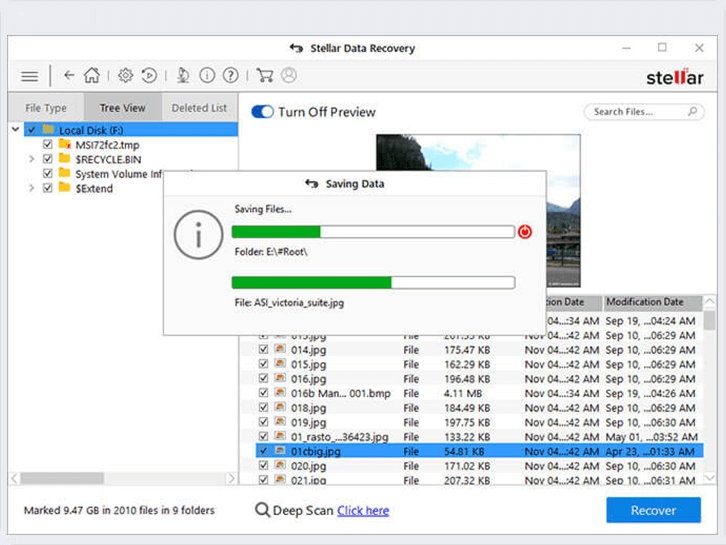The height and width of the screenshot is (545, 726).
Task: Uncheck the Local Disk (F:) checkbox
Action: 31,130
